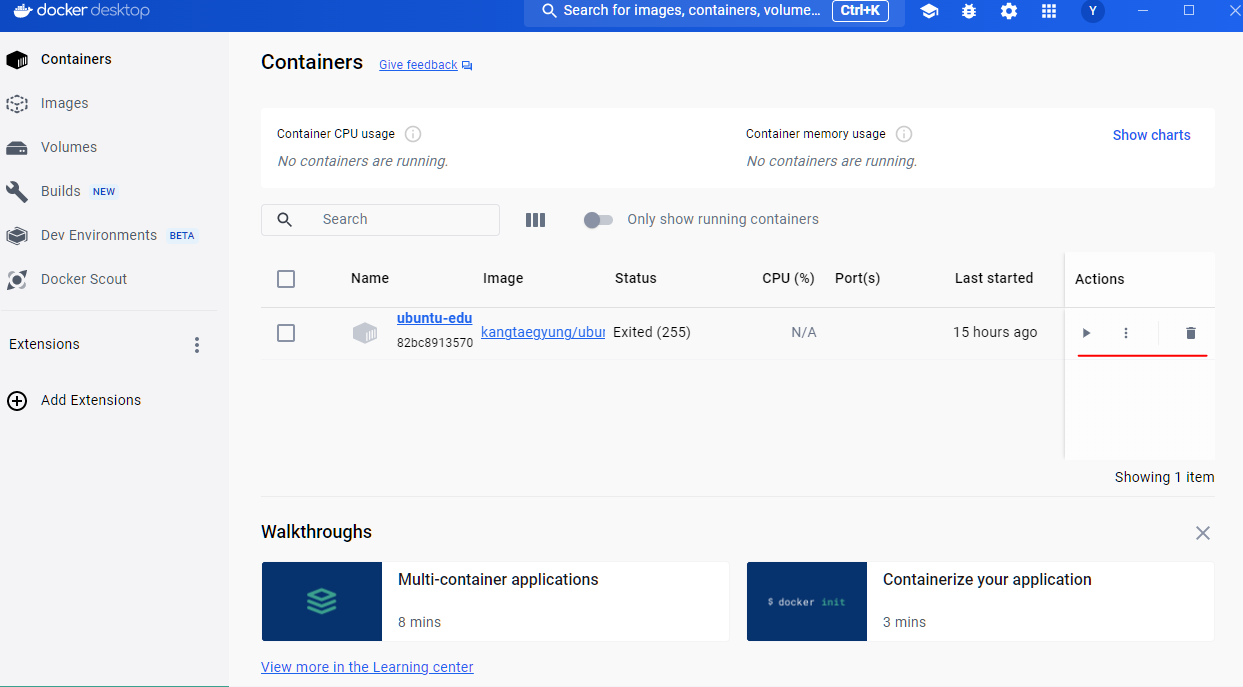Open Settings gear icon in header

pyautogui.click(x=1009, y=11)
